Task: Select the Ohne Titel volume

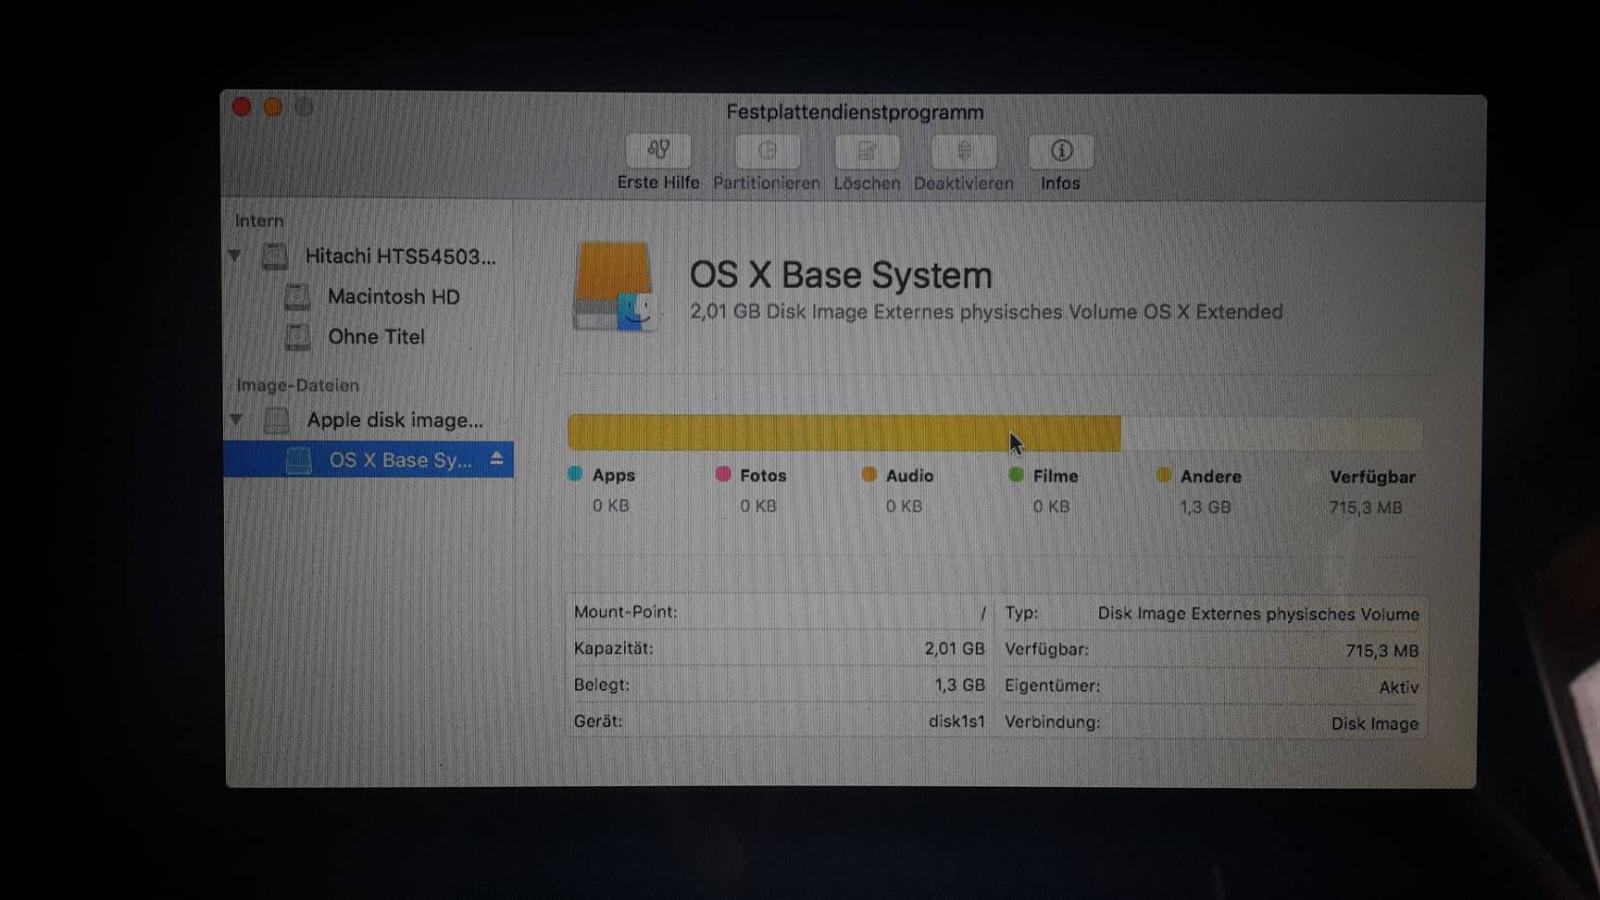Action: pyautogui.click(x=376, y=337)
